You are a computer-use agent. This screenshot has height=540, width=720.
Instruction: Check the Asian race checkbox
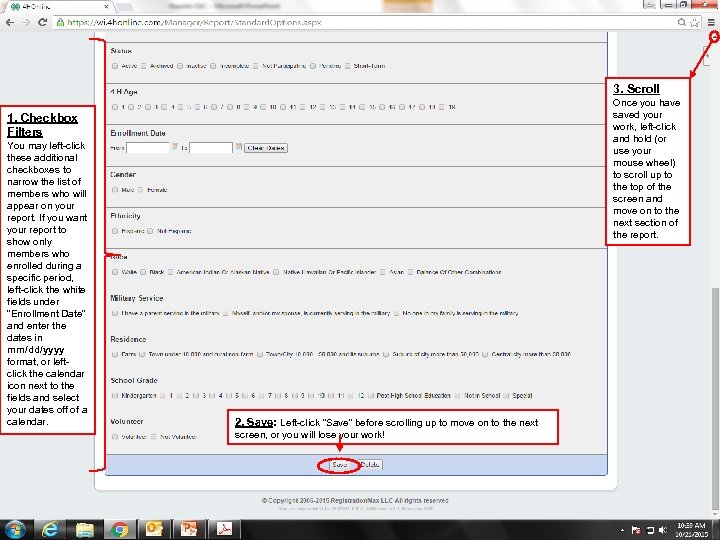382,272
